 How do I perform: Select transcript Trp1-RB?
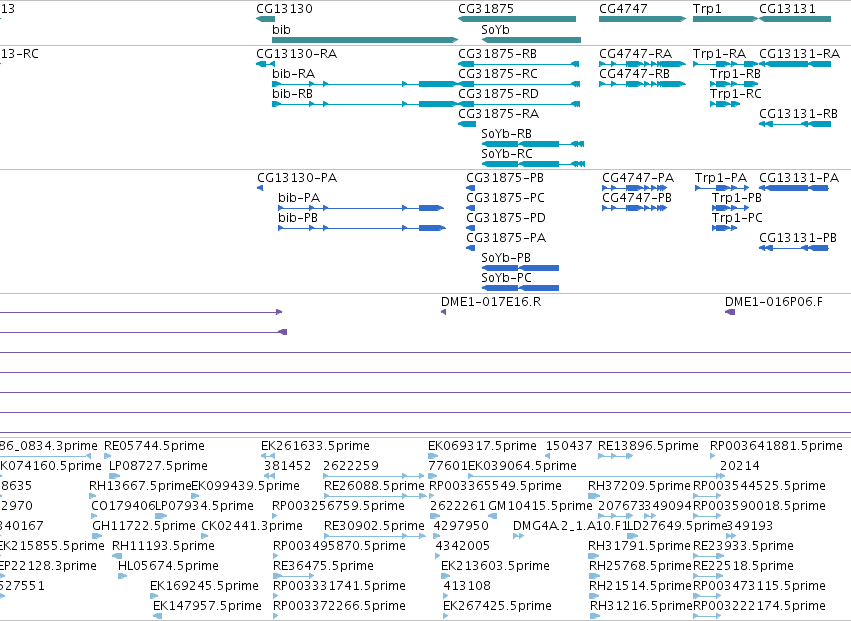pos(734,84)
